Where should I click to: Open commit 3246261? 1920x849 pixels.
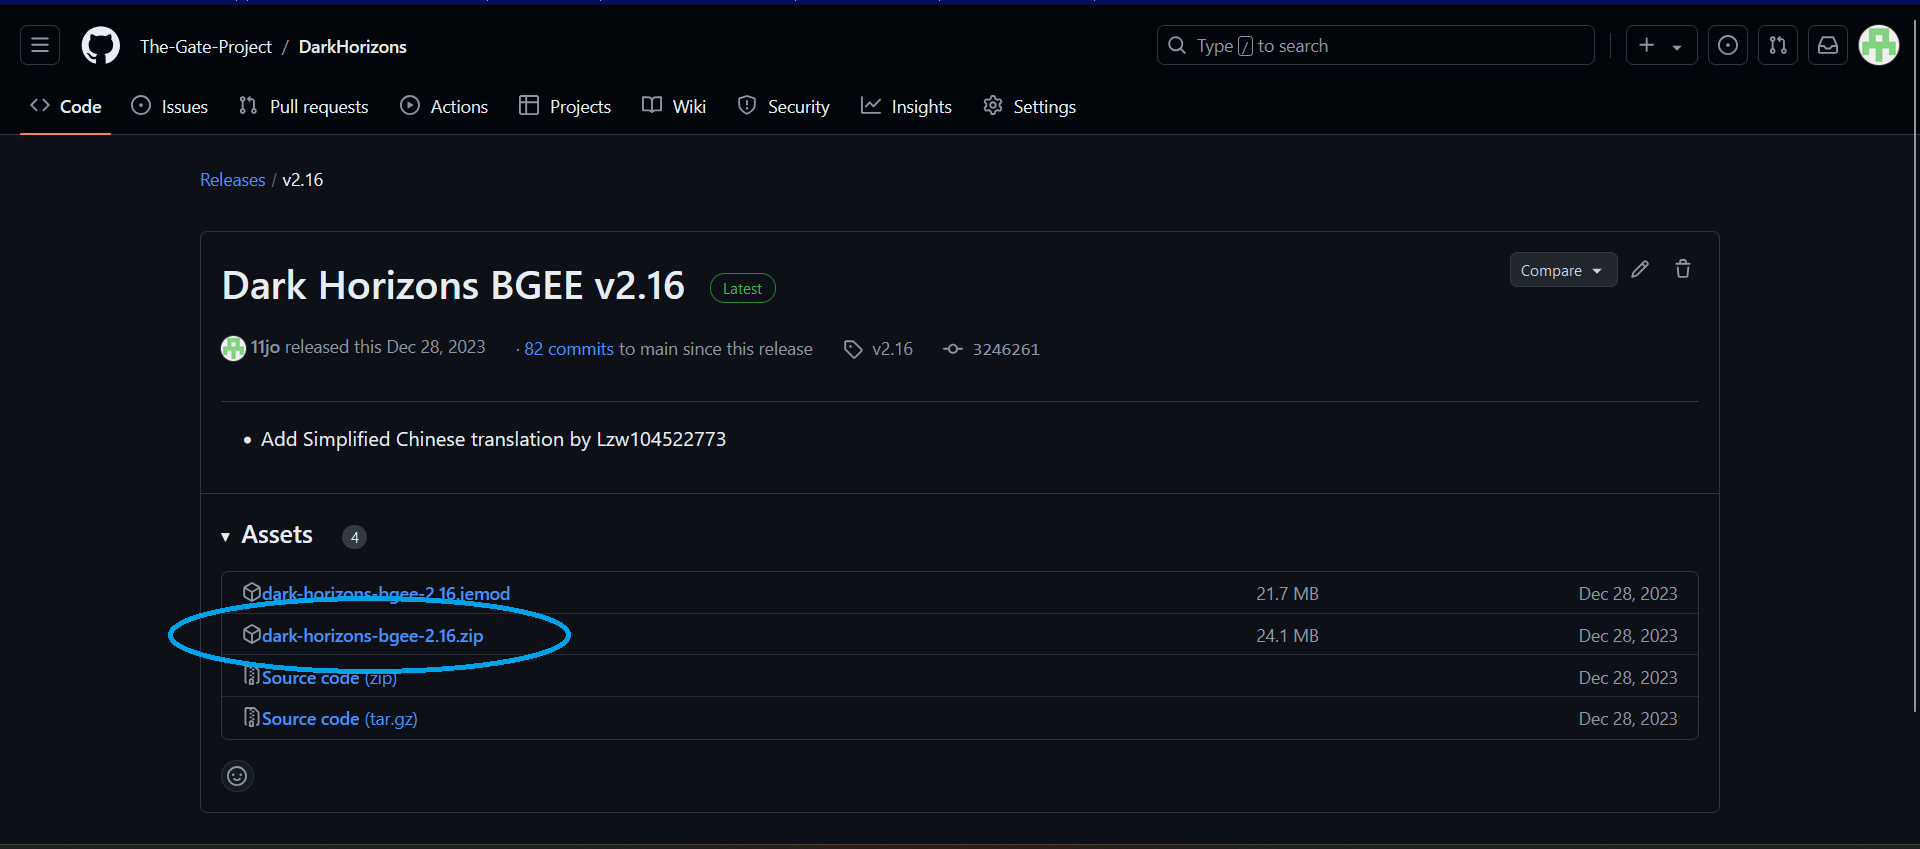(x=1006, y=349)
